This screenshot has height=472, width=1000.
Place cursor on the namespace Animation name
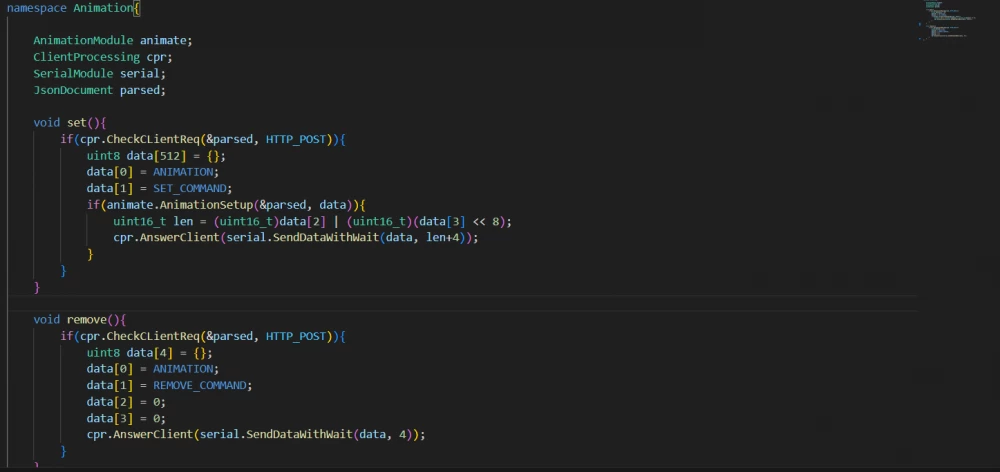point(105,7)
